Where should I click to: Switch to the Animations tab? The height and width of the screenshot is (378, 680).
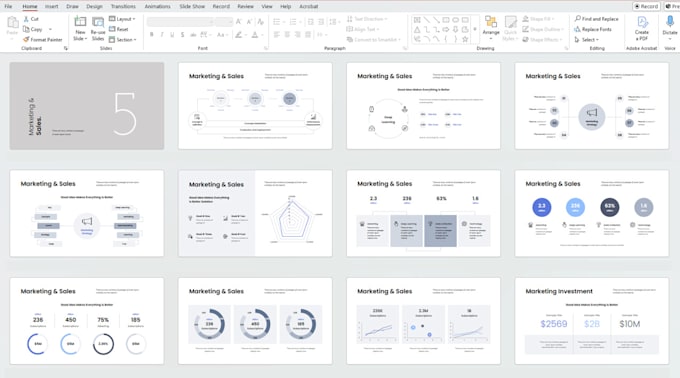point(157,7)
